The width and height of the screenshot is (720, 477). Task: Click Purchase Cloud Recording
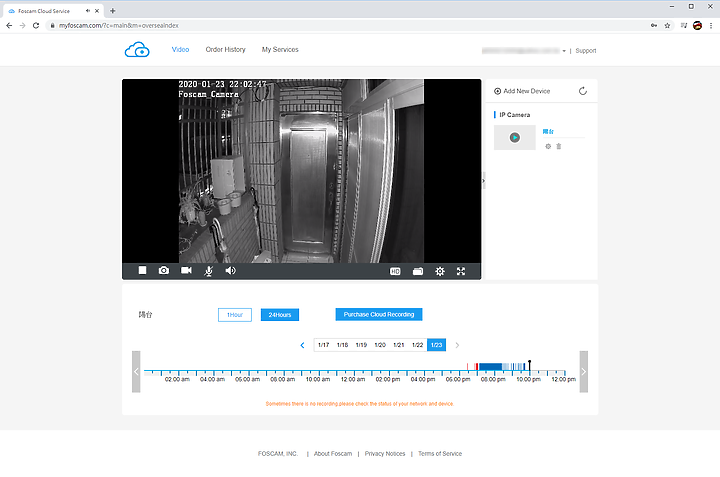click(x=379, y=314)
